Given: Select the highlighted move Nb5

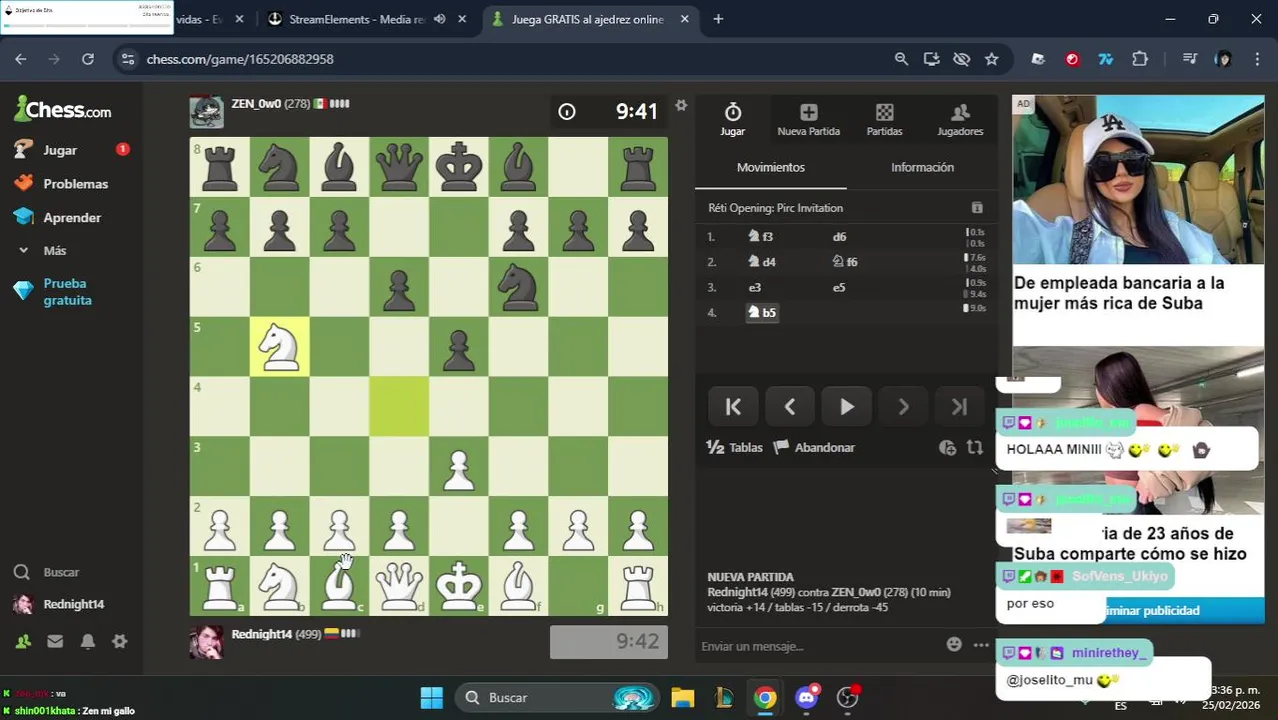Looking at the screenshot, I should click(x=762, y=312).
